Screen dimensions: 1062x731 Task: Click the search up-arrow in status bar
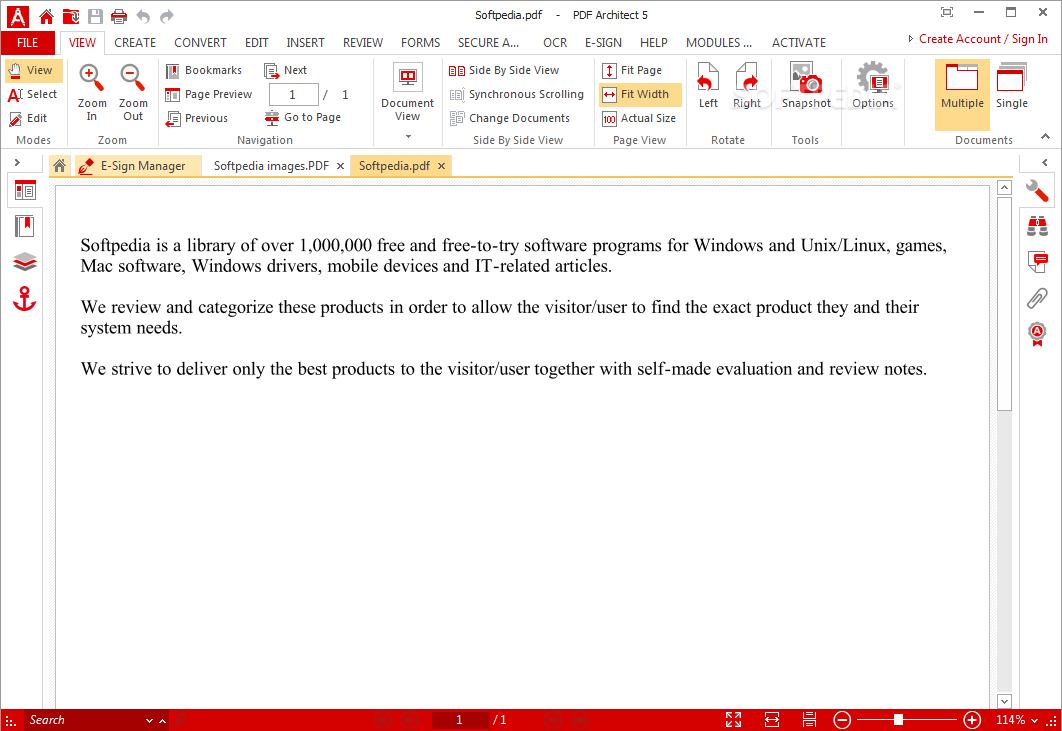click(163, 721)
